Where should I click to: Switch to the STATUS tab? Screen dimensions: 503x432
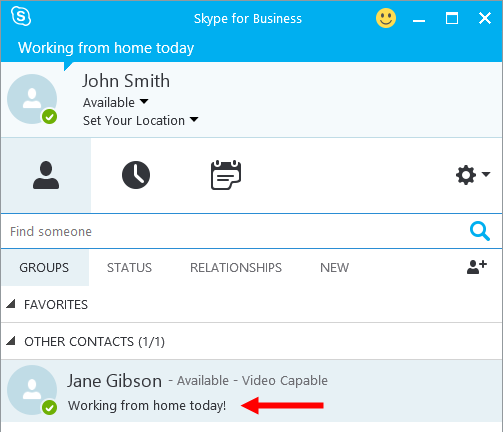129,268
